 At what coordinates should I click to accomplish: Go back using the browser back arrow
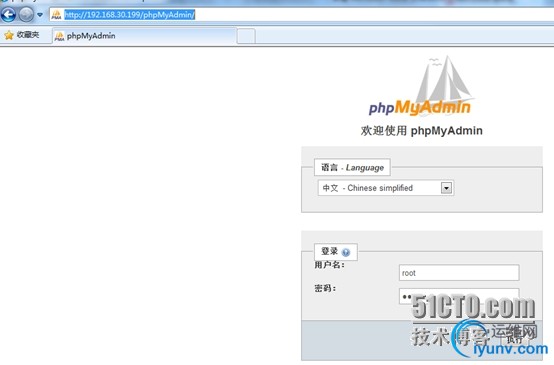click(8, 15)
